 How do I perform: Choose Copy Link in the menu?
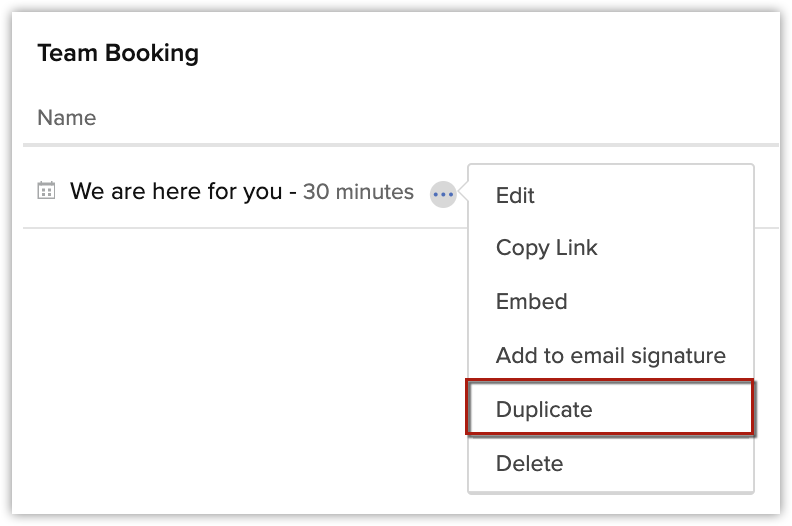[546, 248]
